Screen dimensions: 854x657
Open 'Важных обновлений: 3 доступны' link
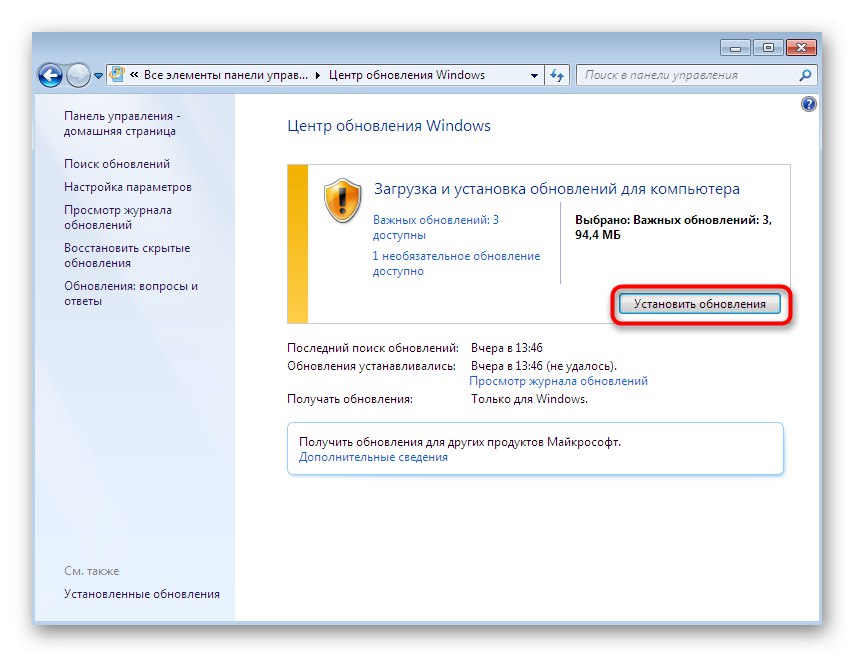click(436, 227)
